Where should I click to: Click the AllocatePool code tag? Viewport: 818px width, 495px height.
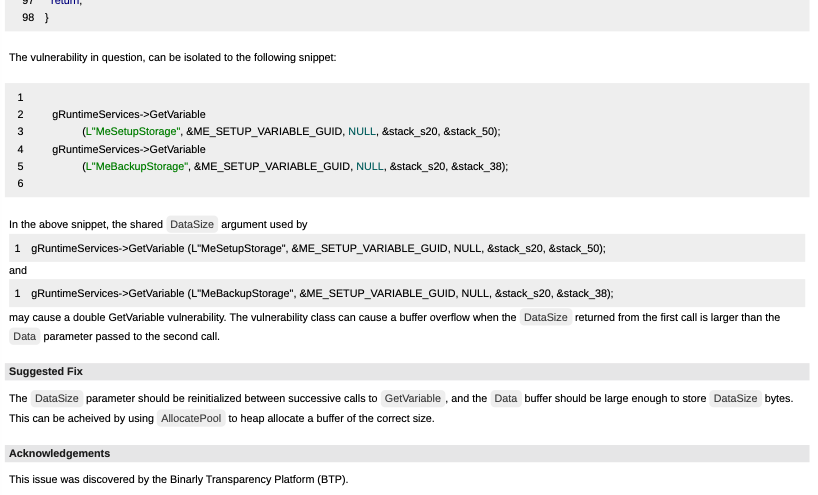[191, 418]
